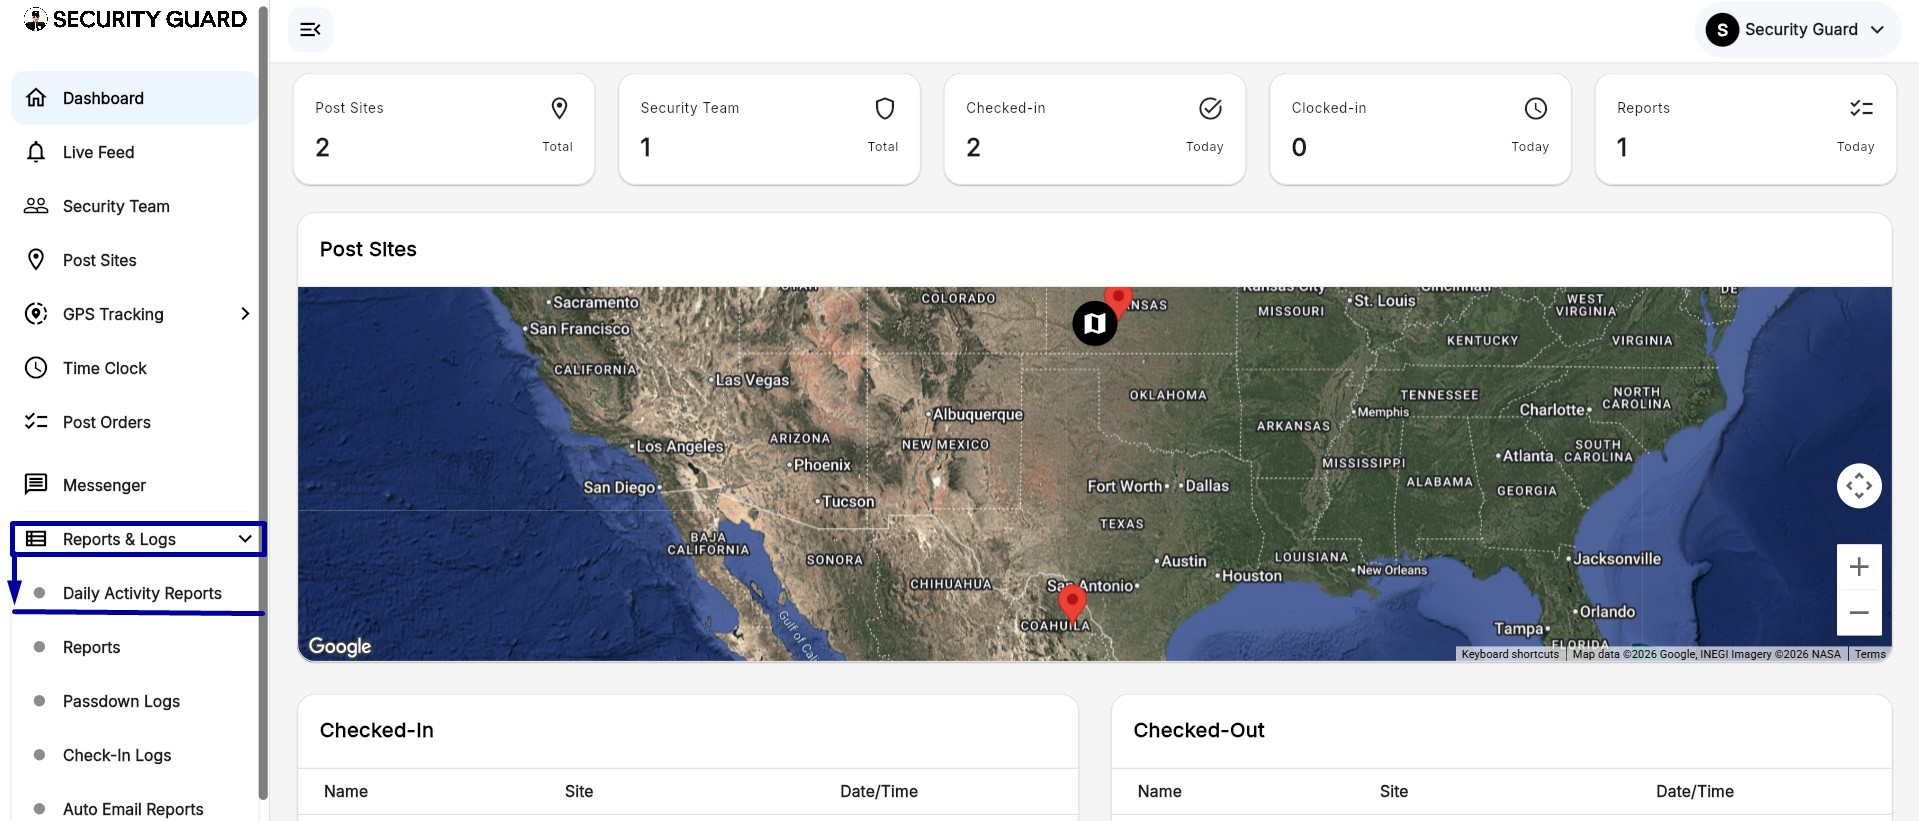Screen dimensions: 1919x821
Task: Click the Checked-Out panel heading
Action: point(1199,730)
